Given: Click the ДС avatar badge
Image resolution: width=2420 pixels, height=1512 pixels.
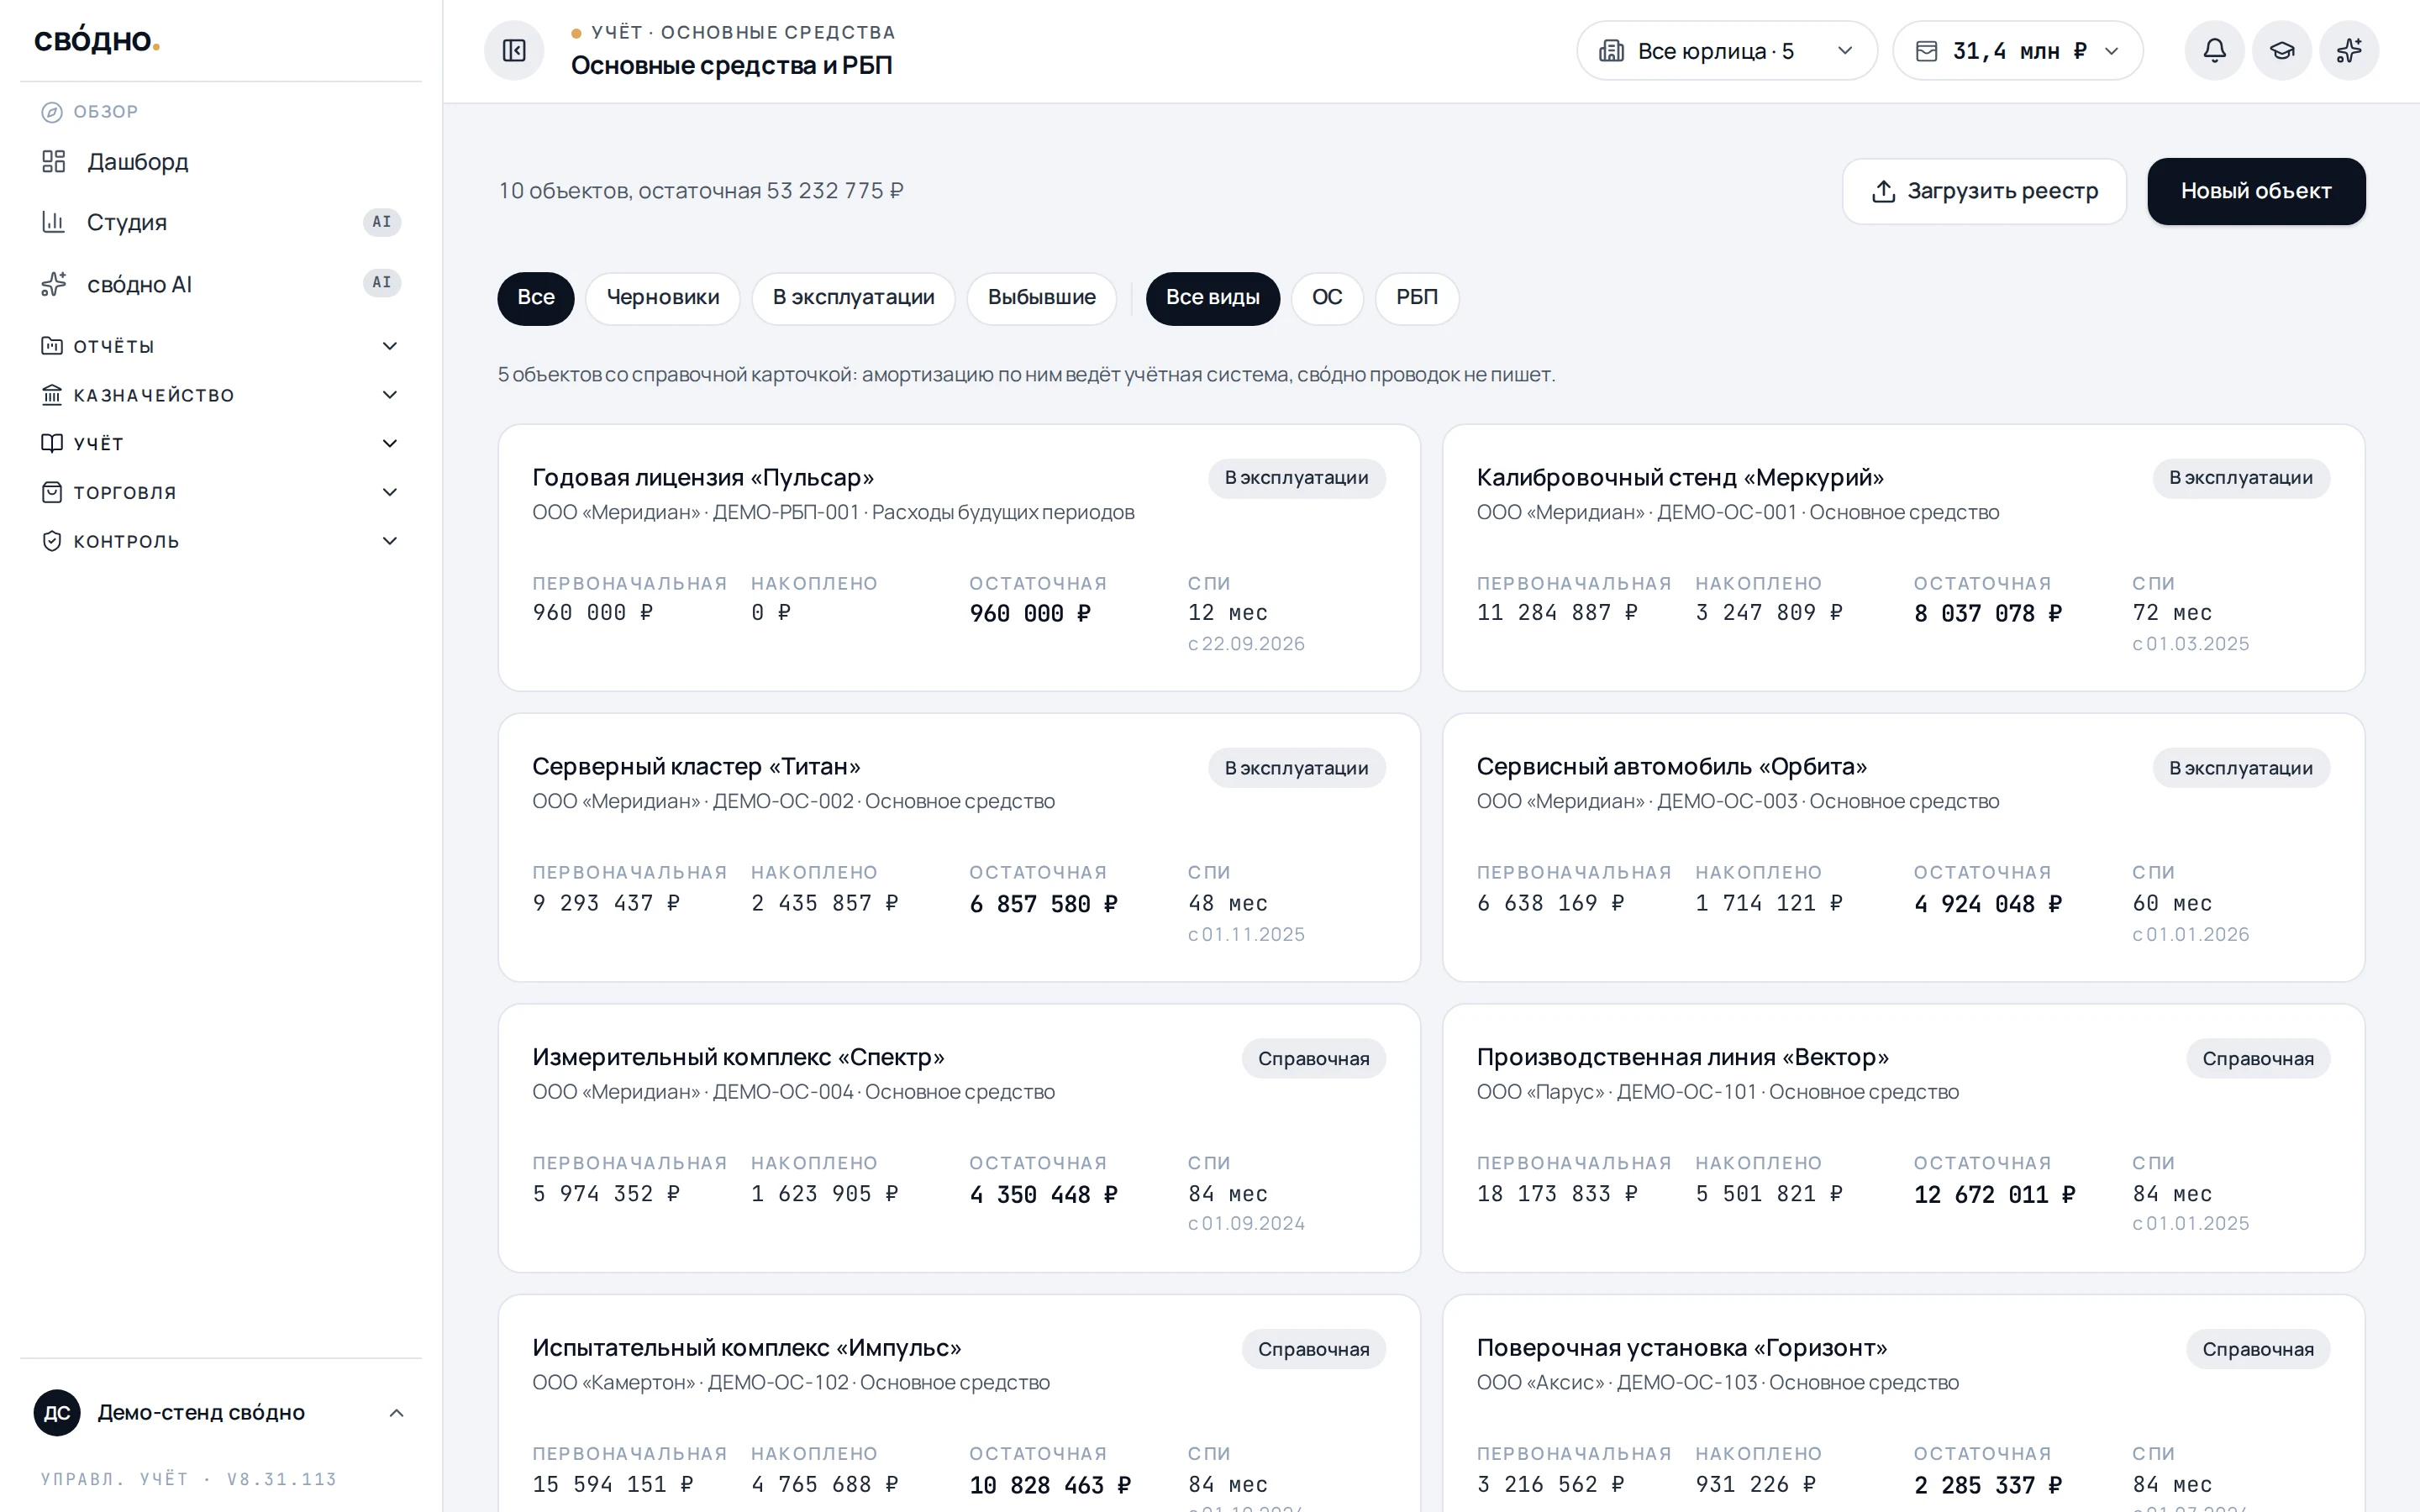Looking at the screenshot, I should tap(57, 1412).
